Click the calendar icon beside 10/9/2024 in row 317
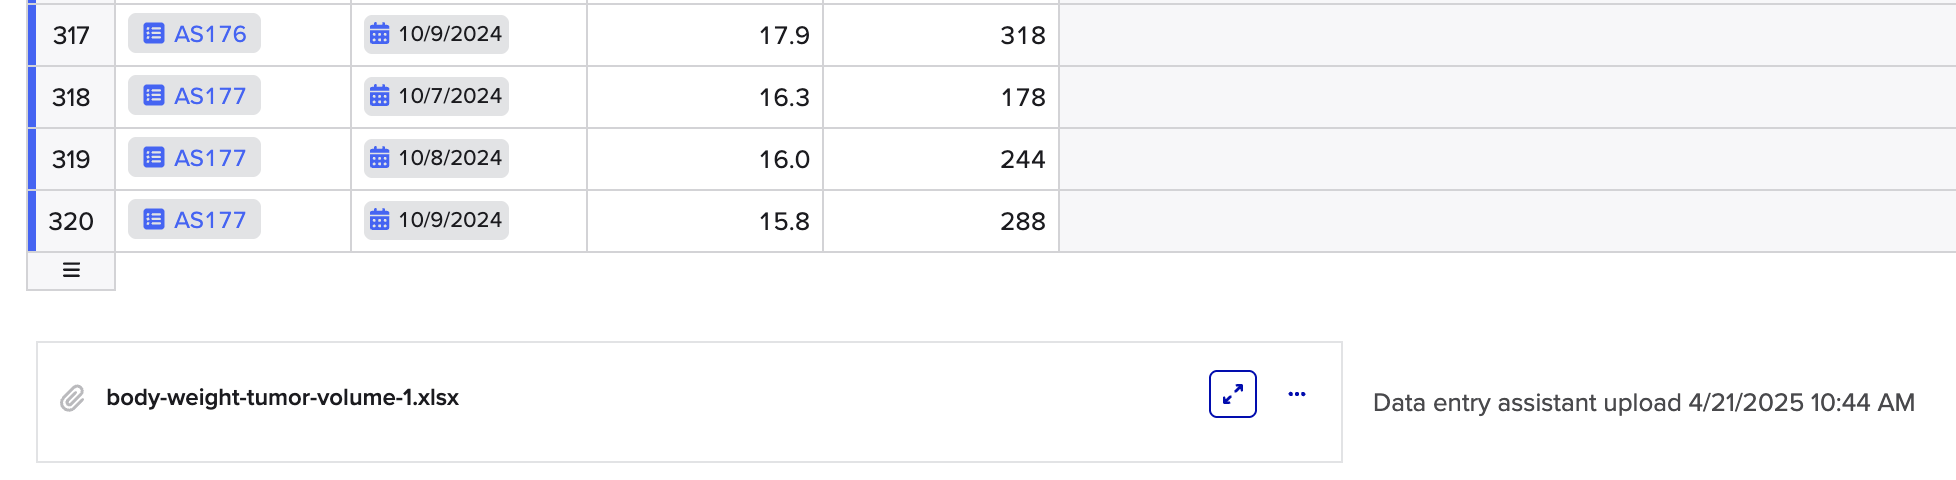This screenshot has width=1956, height=480. point(380,34)
